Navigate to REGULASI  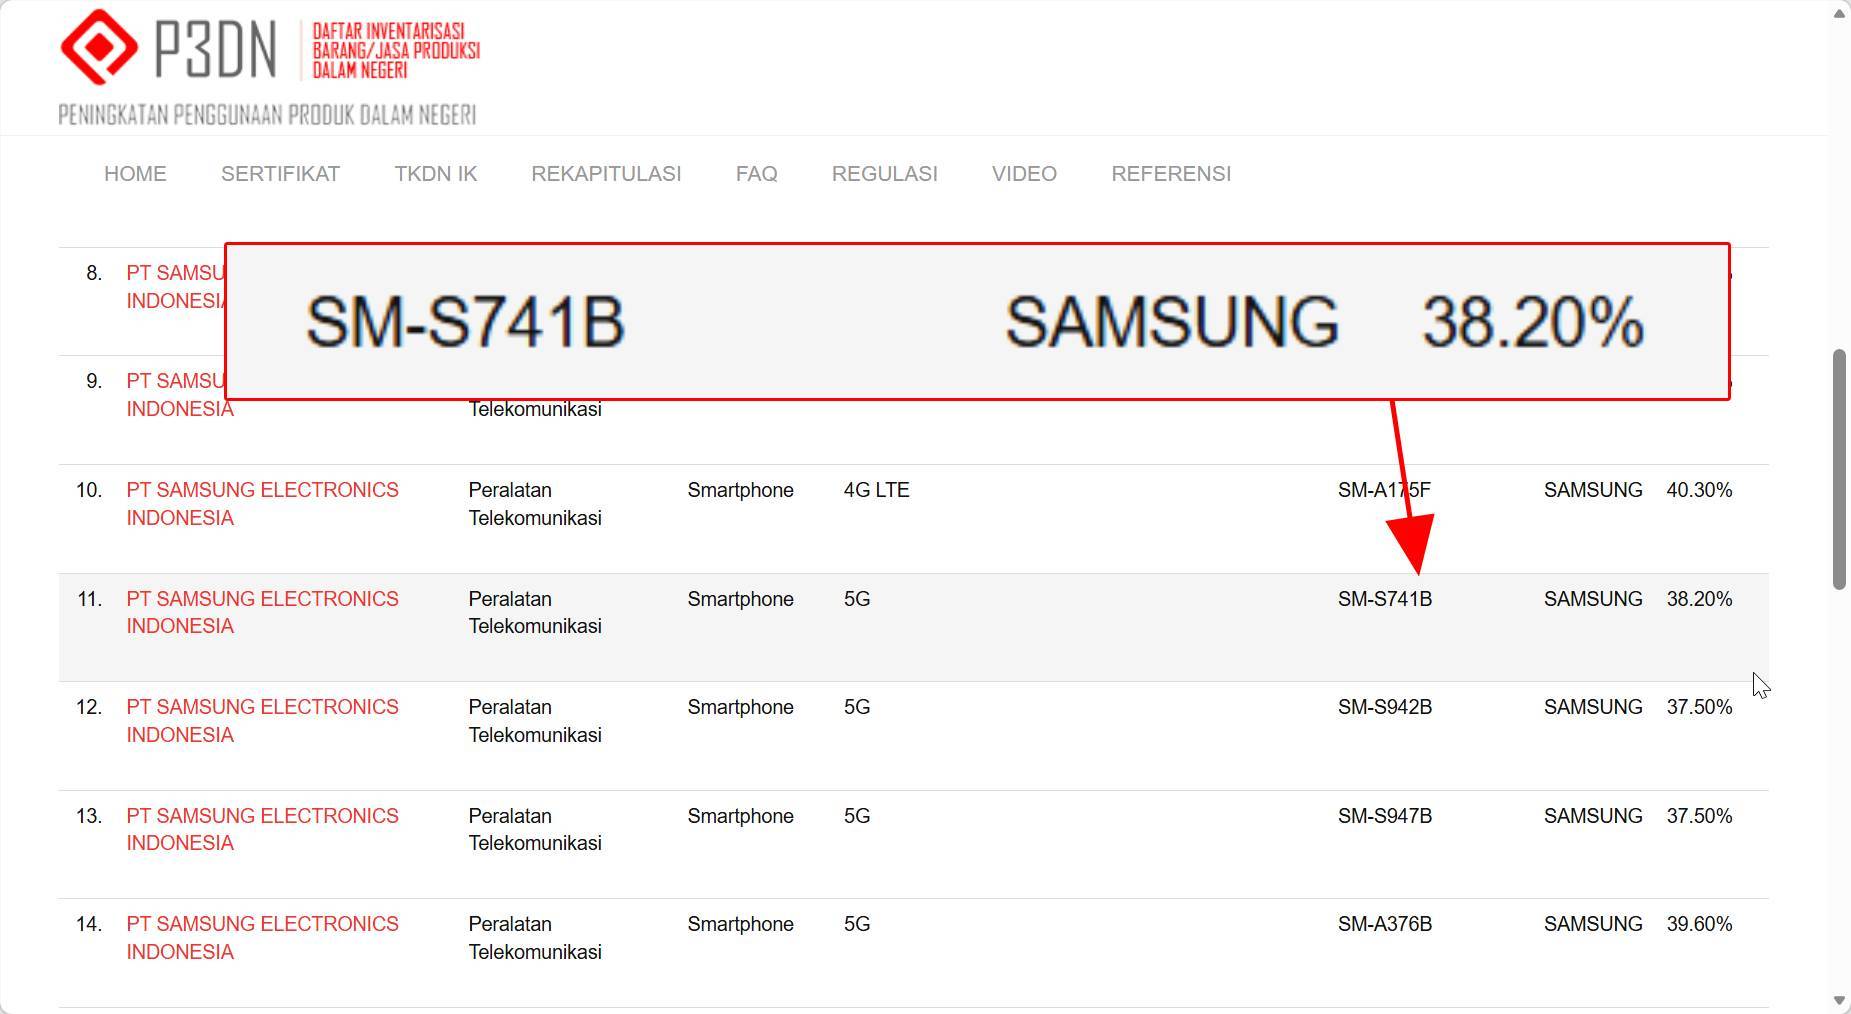click(x=885, y=174)
